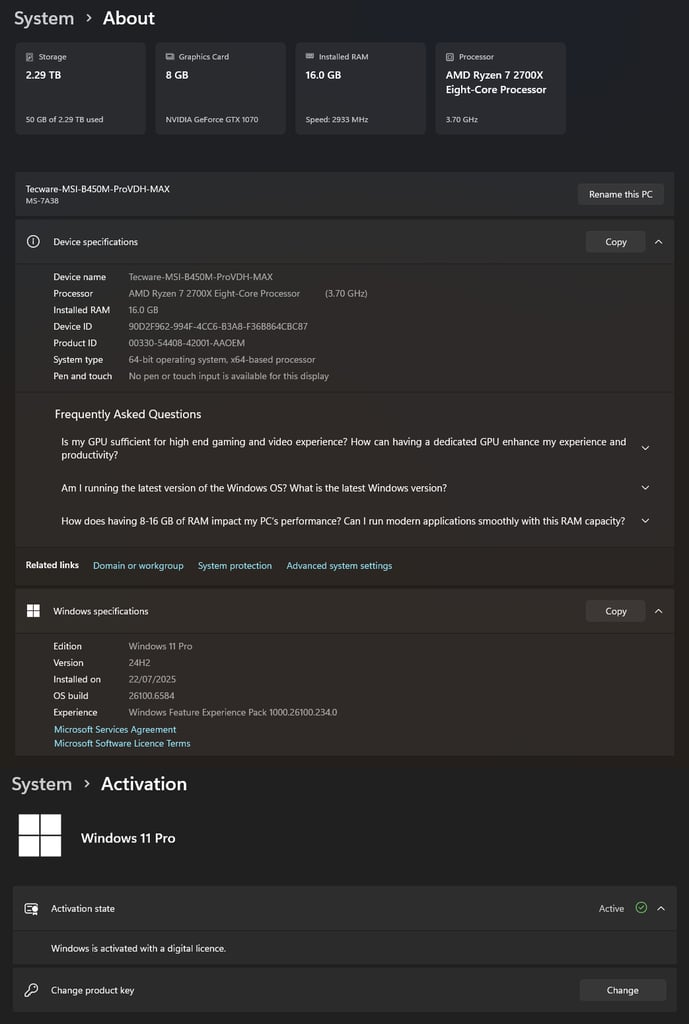Click the Graphics Card icon
The image size is (689, 1024).
[x=170, y=57]
